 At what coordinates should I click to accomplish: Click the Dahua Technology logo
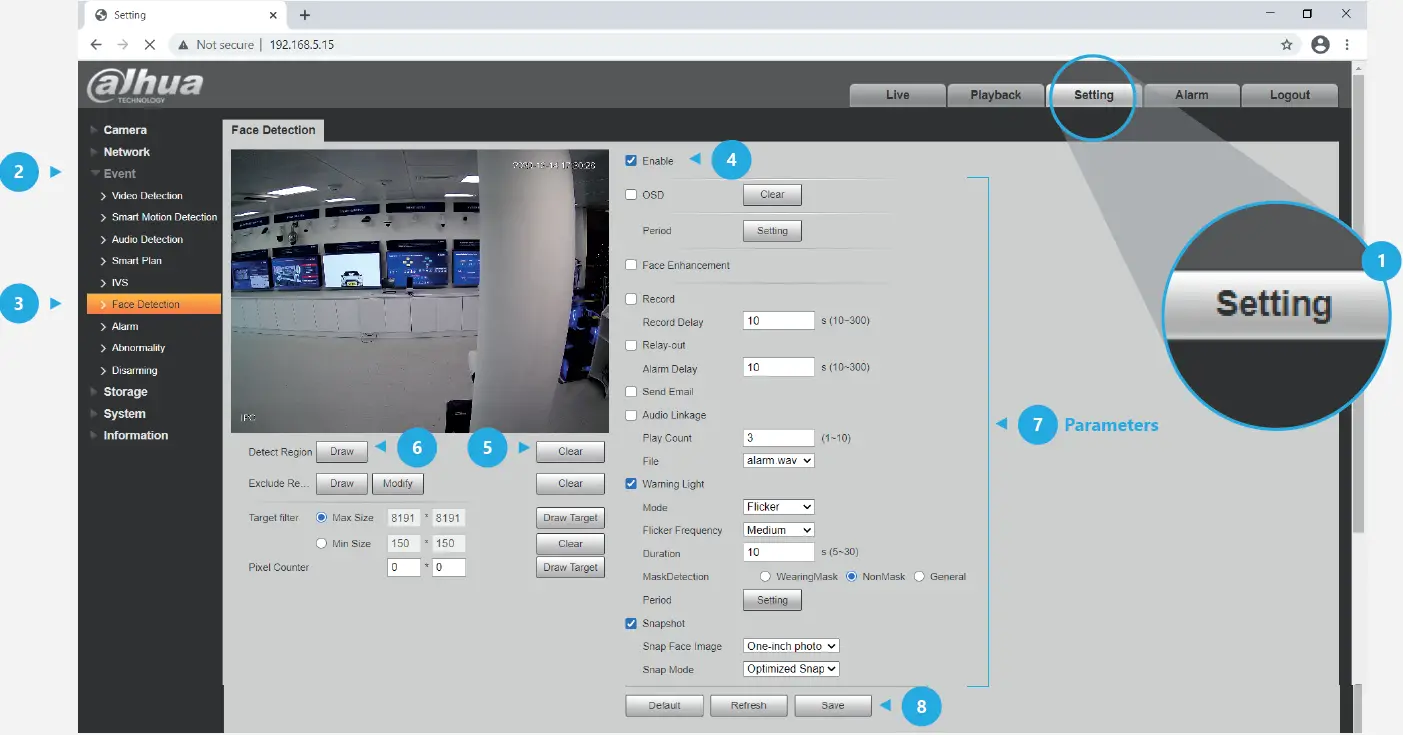(x=145, y=85)
